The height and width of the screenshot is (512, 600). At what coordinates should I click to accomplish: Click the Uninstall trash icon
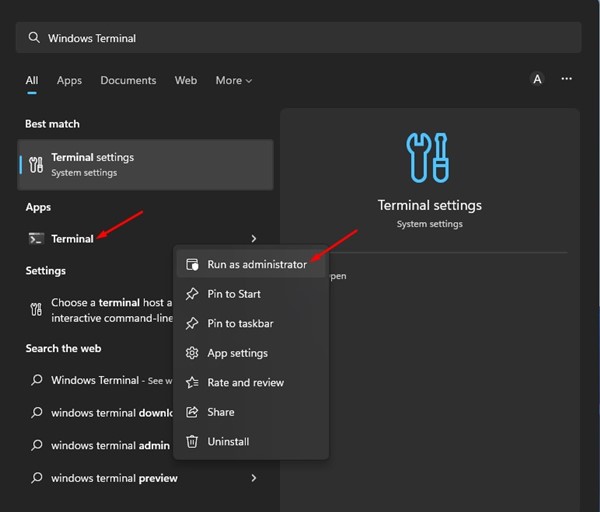191,441
